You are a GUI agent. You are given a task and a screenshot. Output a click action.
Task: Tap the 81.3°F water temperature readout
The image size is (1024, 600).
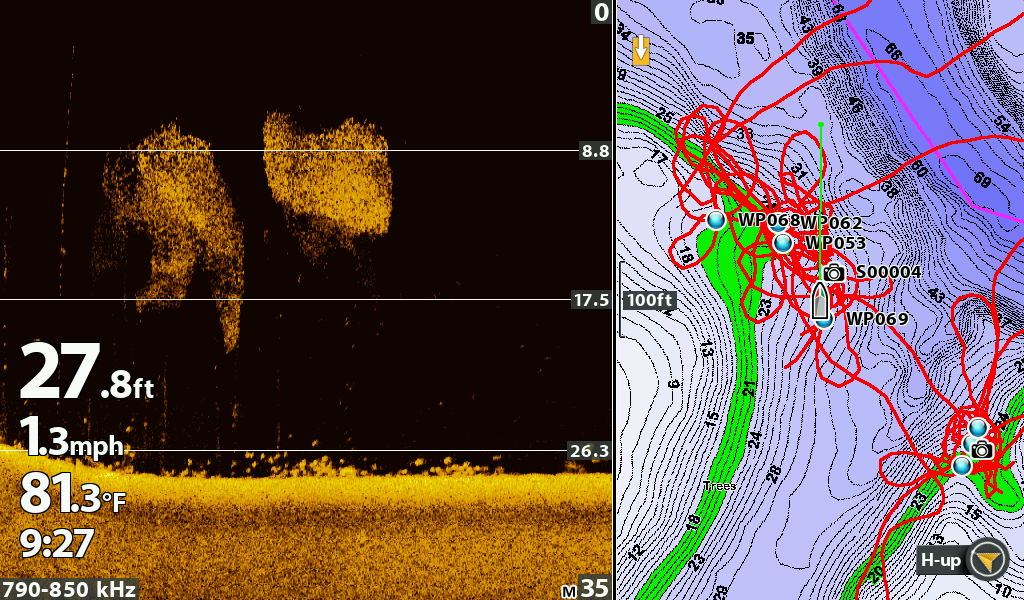[72, 494]
